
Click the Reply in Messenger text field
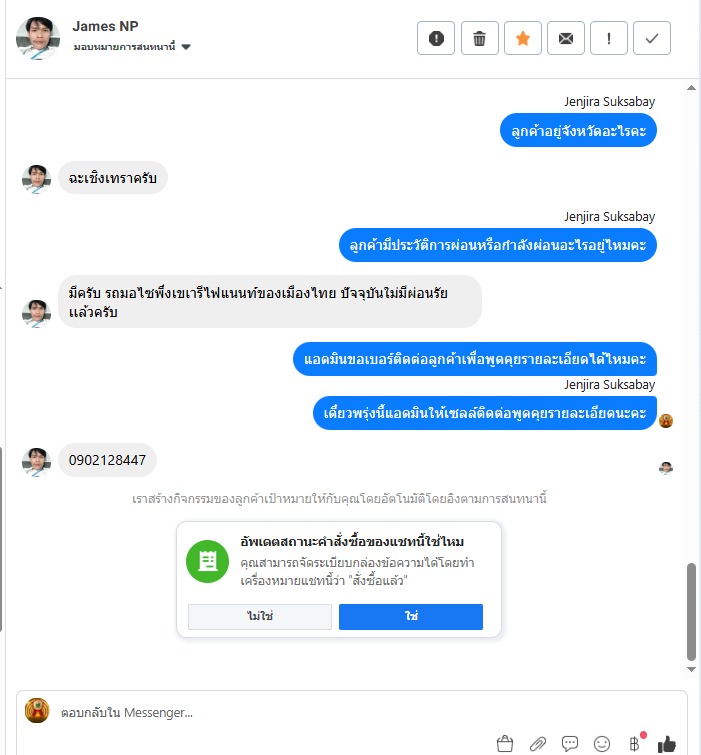pyautogui.click(x=366, y=713)
